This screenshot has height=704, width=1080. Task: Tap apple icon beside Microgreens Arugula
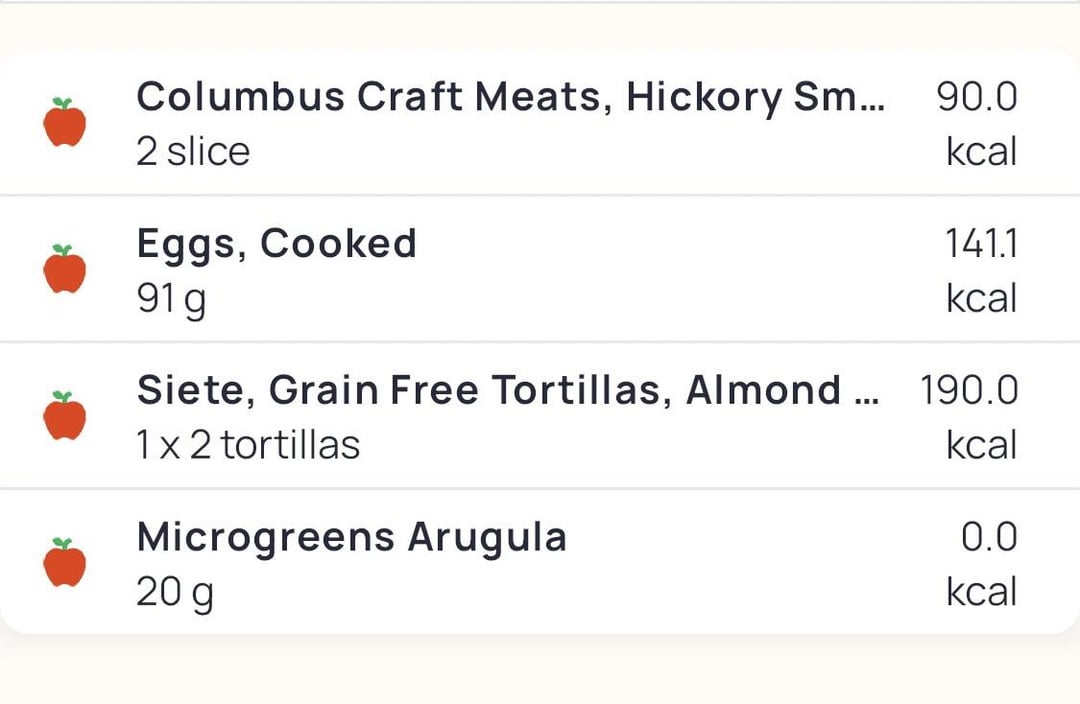65,562
